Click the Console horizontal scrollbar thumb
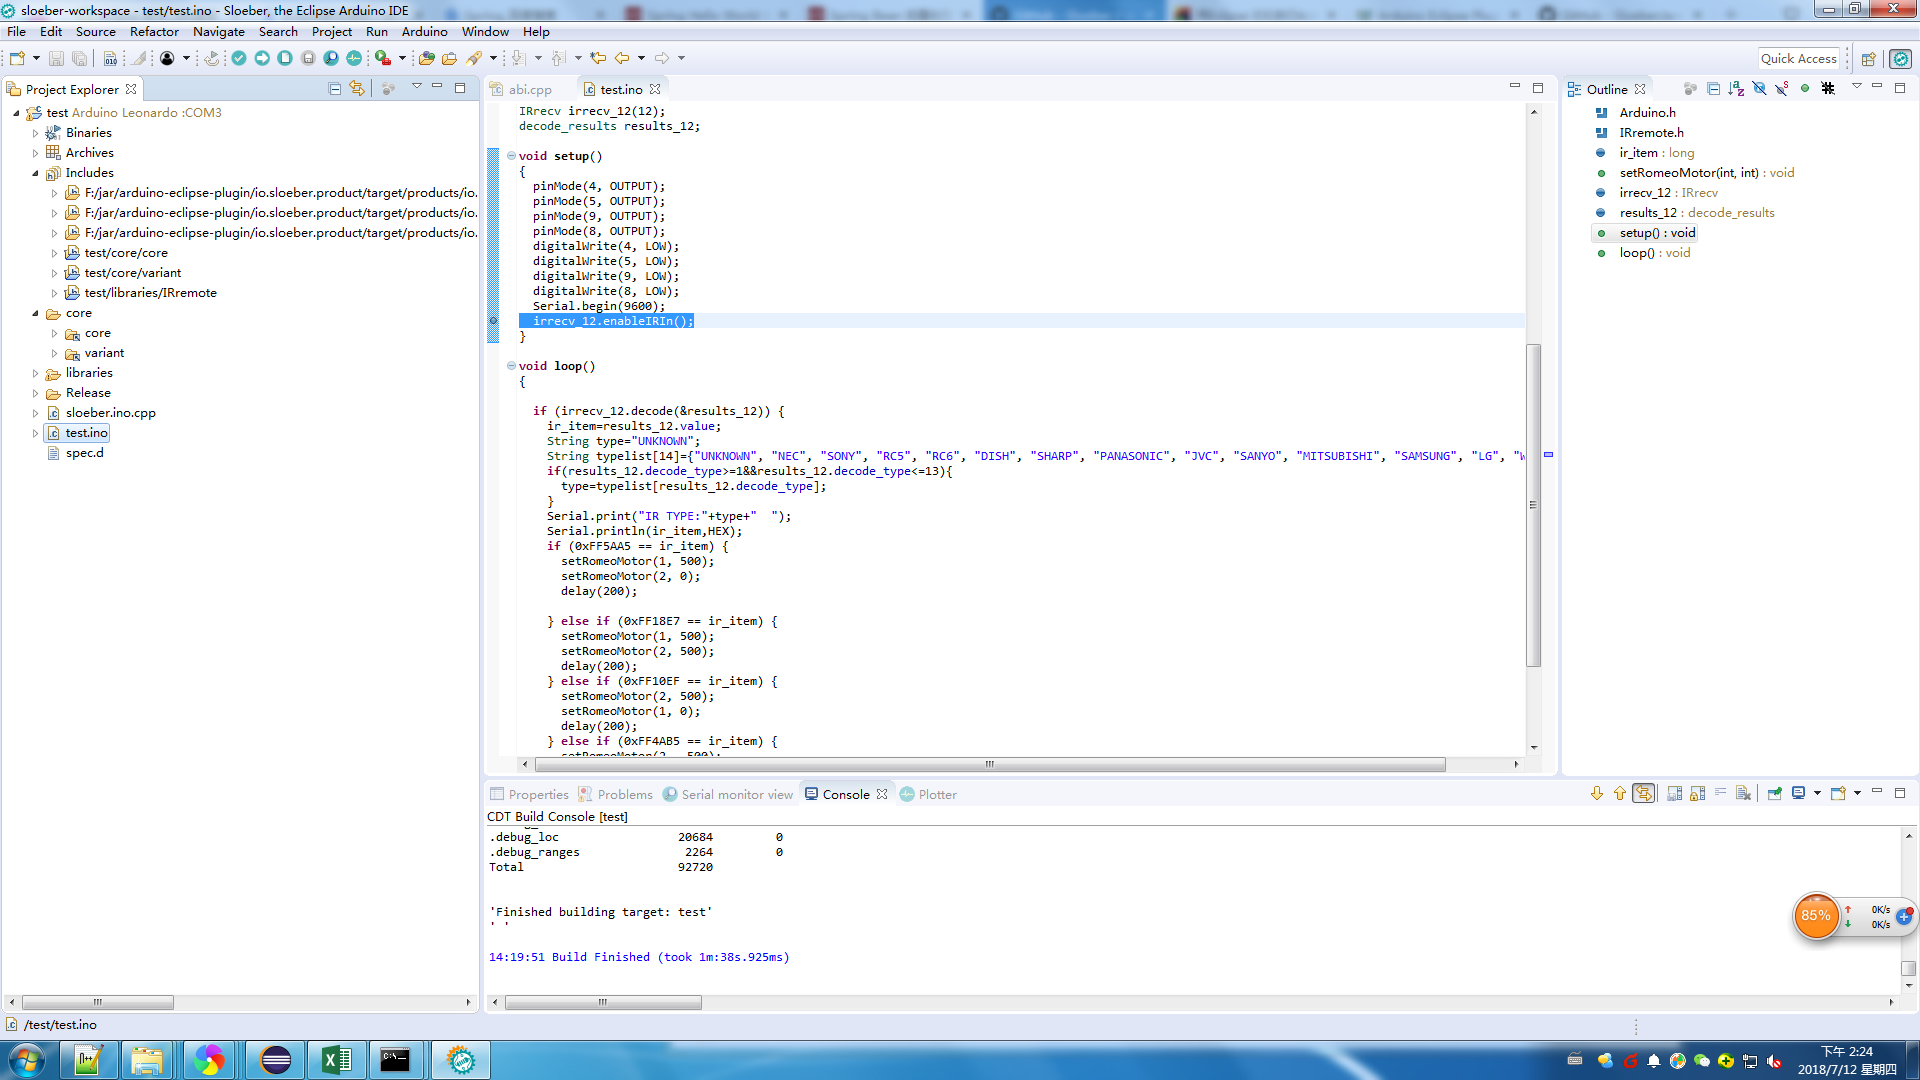The height and width of the screenshot is (1080, 1920). click(603, 1002)
